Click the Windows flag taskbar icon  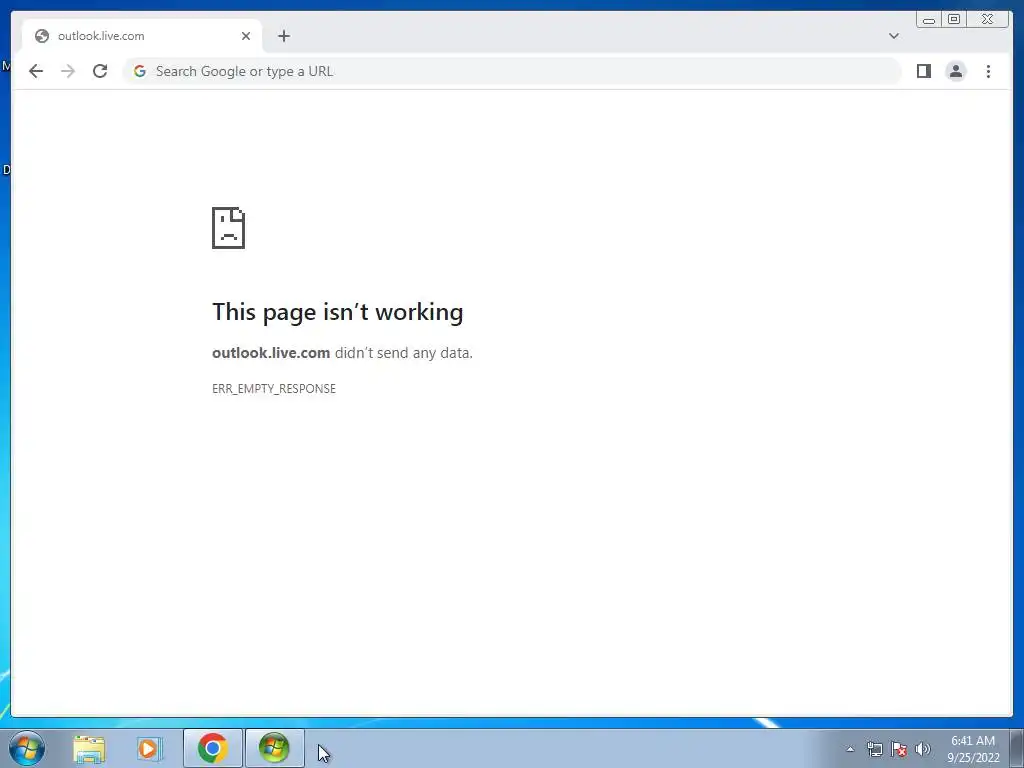[274, 748]
